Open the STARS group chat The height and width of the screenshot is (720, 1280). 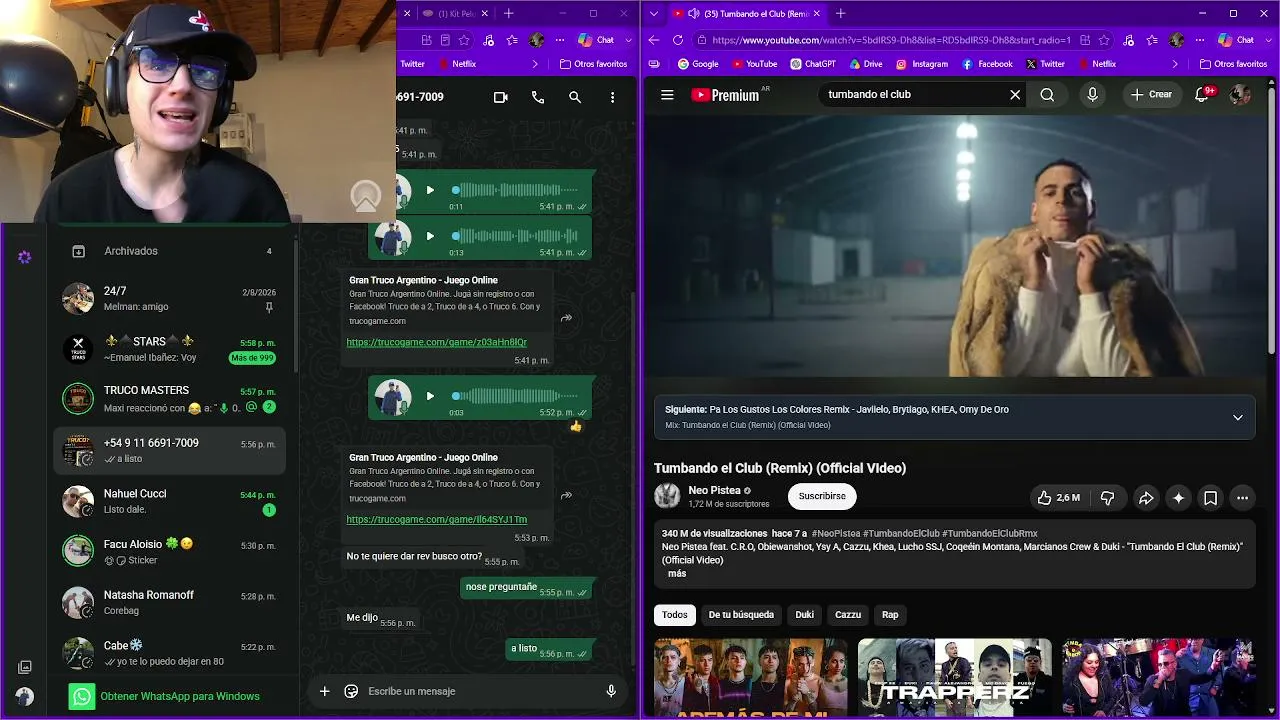[x=170, y=349]
